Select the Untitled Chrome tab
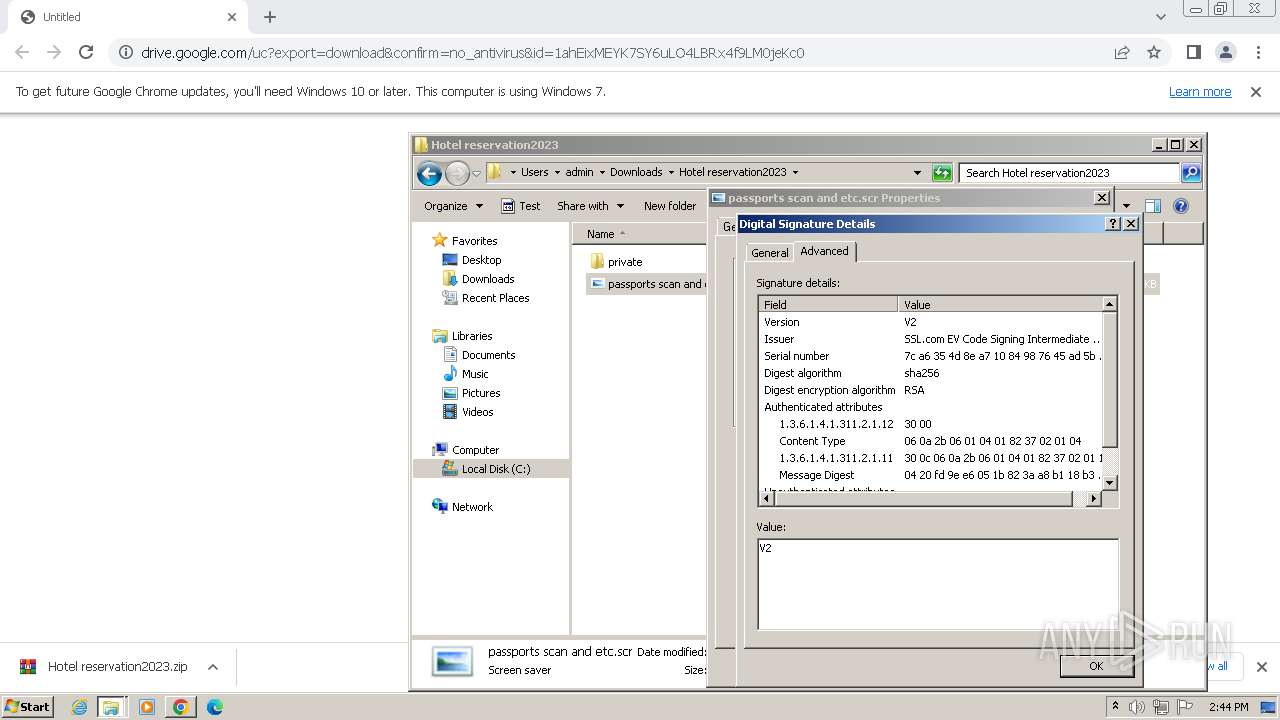This screenshot has height=720, width=1280. (x=128, y=17)
